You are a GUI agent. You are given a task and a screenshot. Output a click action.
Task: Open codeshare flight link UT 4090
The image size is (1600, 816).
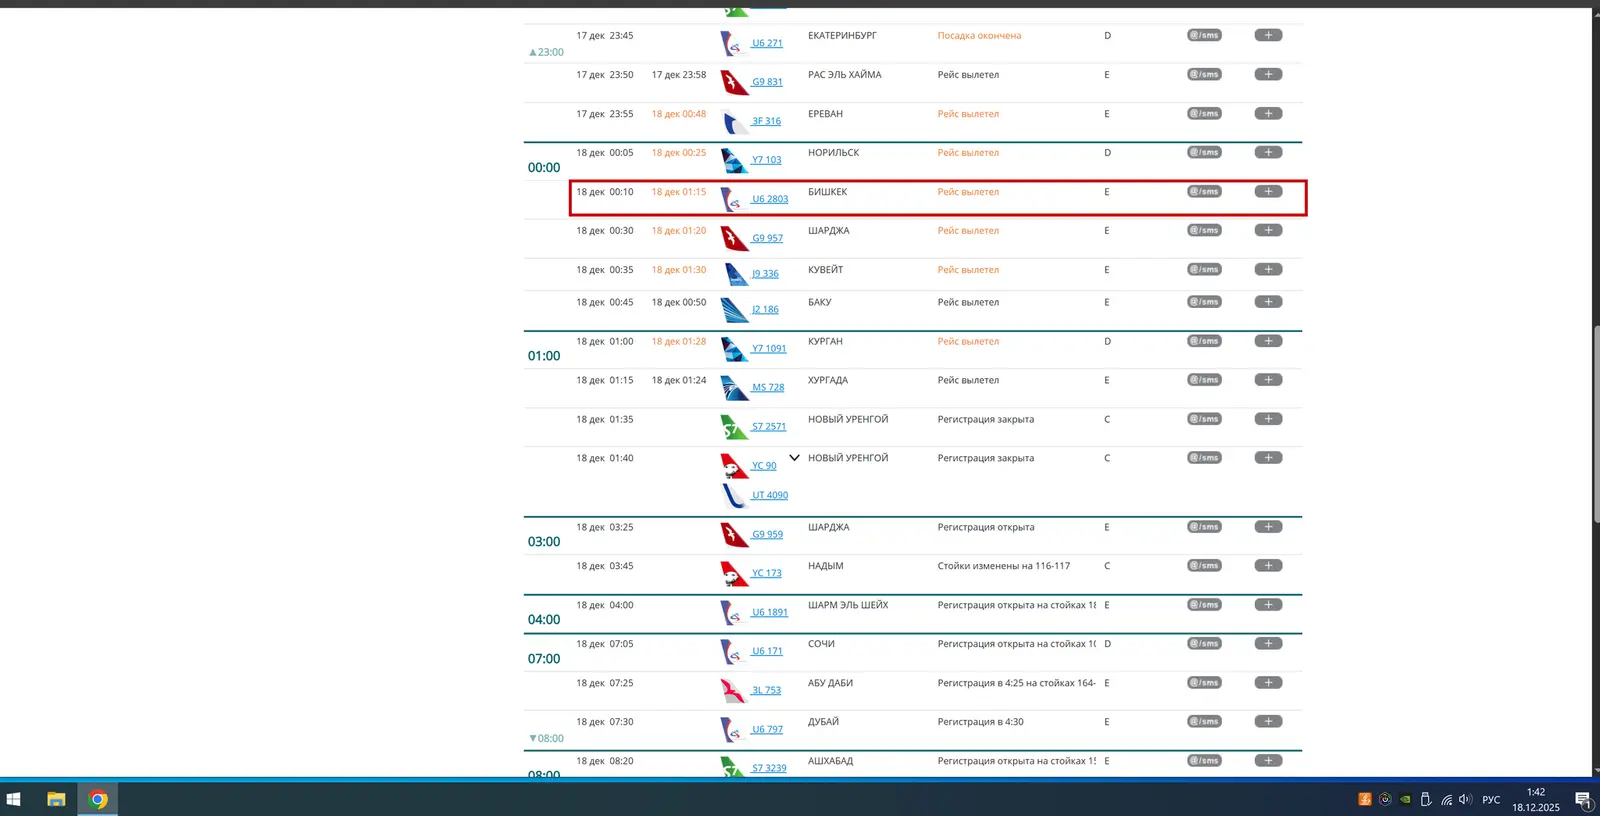(x=770, y=495)
